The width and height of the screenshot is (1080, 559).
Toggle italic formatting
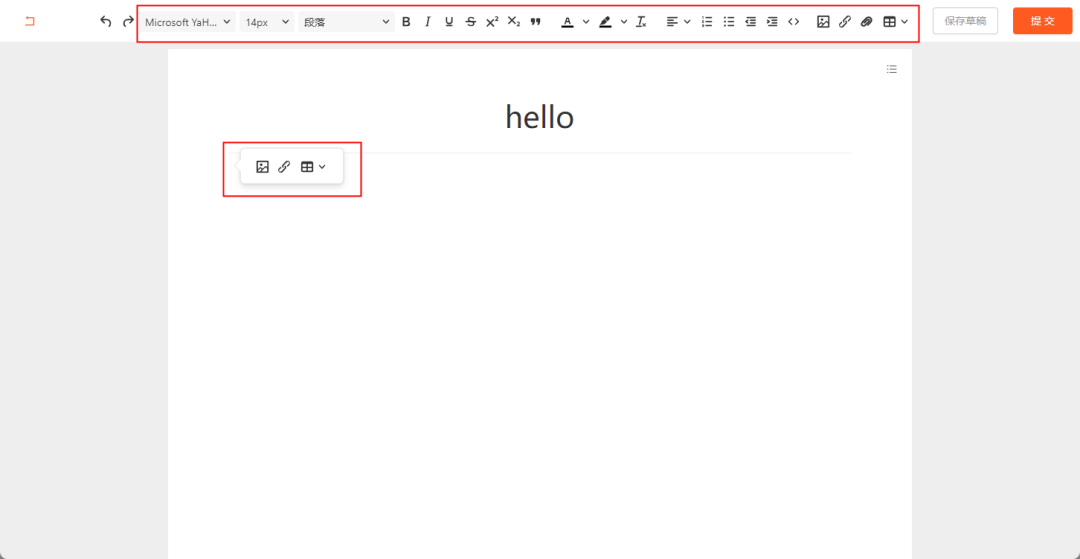427,22
